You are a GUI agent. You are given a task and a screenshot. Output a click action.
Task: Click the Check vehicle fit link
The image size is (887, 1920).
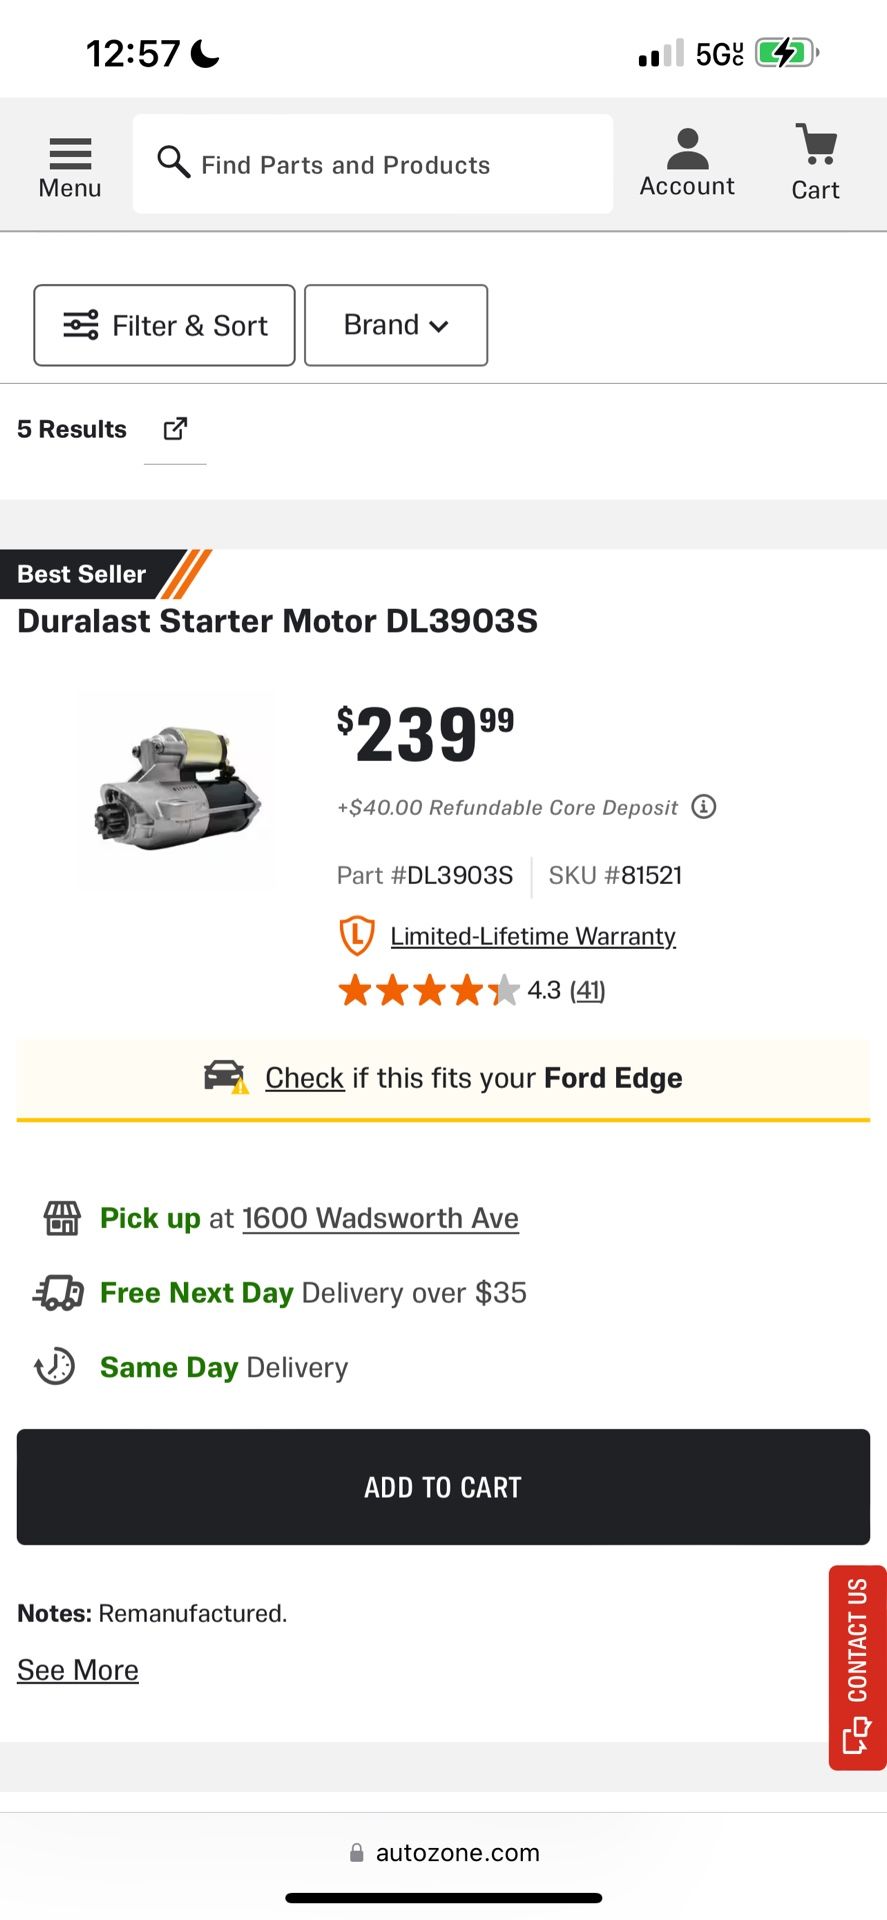click(x=304, y=1078)
